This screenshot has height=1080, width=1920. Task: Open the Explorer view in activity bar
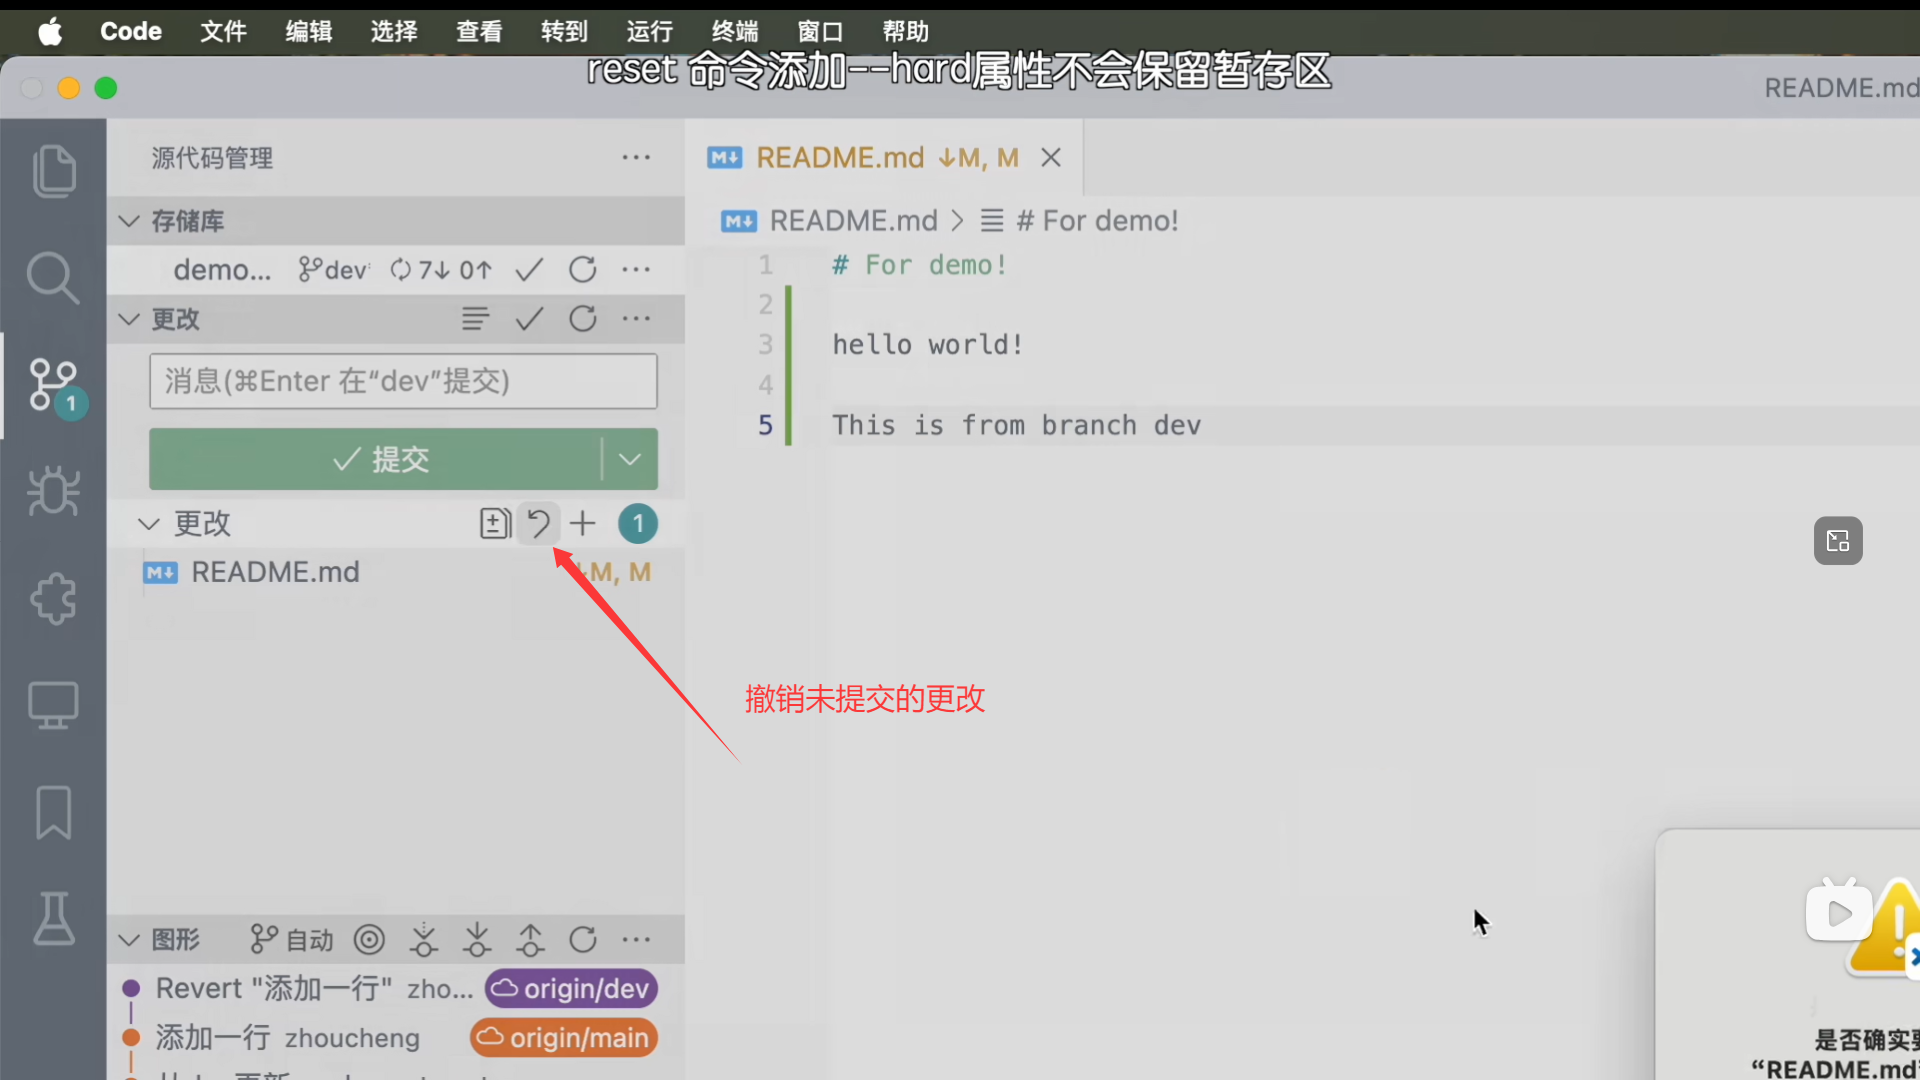pyautogui.click(x=53, y=171)
